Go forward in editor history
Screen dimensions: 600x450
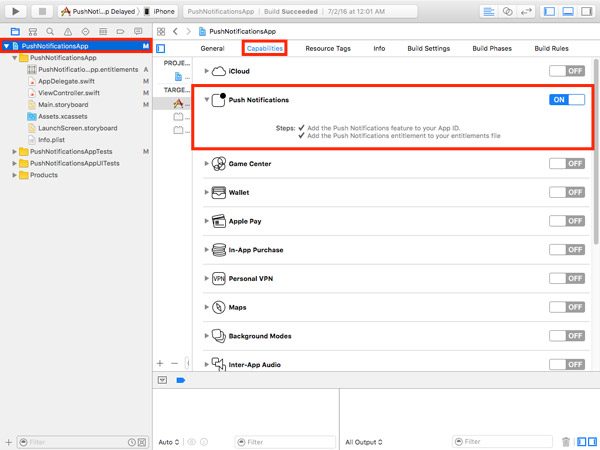(x=188, y=31)
